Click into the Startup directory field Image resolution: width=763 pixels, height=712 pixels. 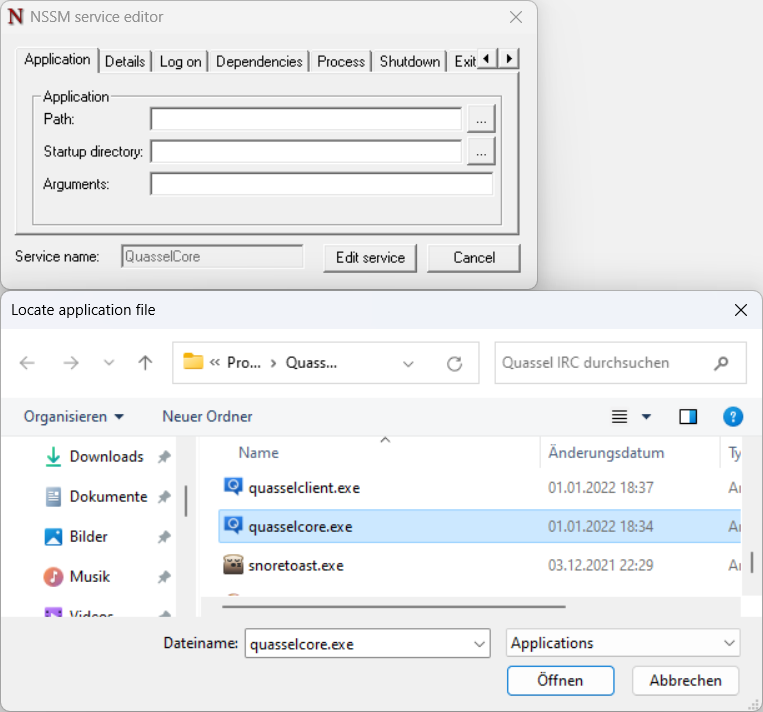point(306,151)
